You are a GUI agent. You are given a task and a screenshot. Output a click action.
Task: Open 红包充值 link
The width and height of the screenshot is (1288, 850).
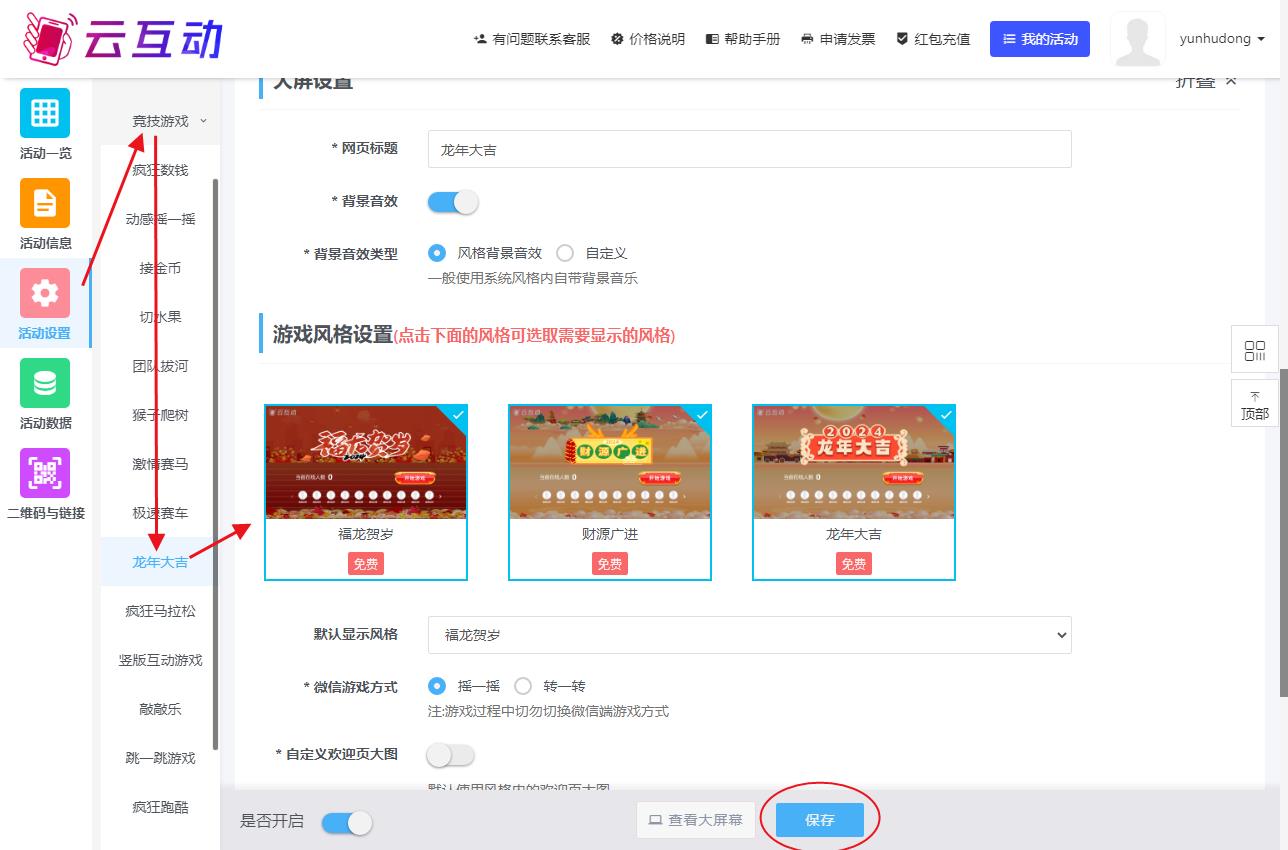(x=933, y=39)
